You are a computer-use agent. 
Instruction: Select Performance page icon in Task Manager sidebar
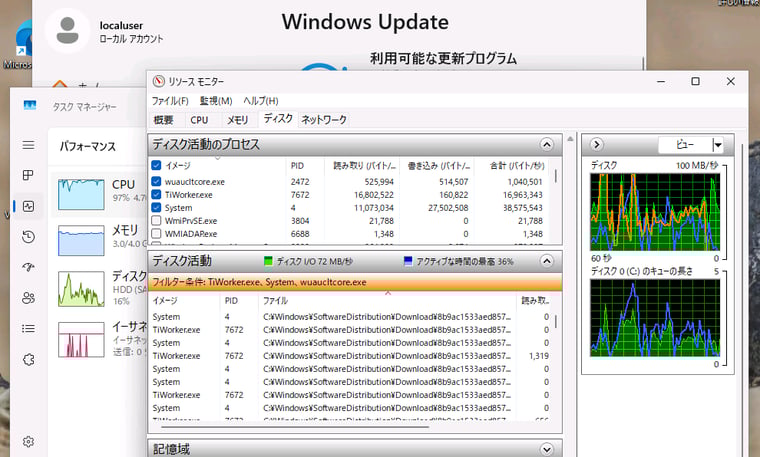pos(28,206)
